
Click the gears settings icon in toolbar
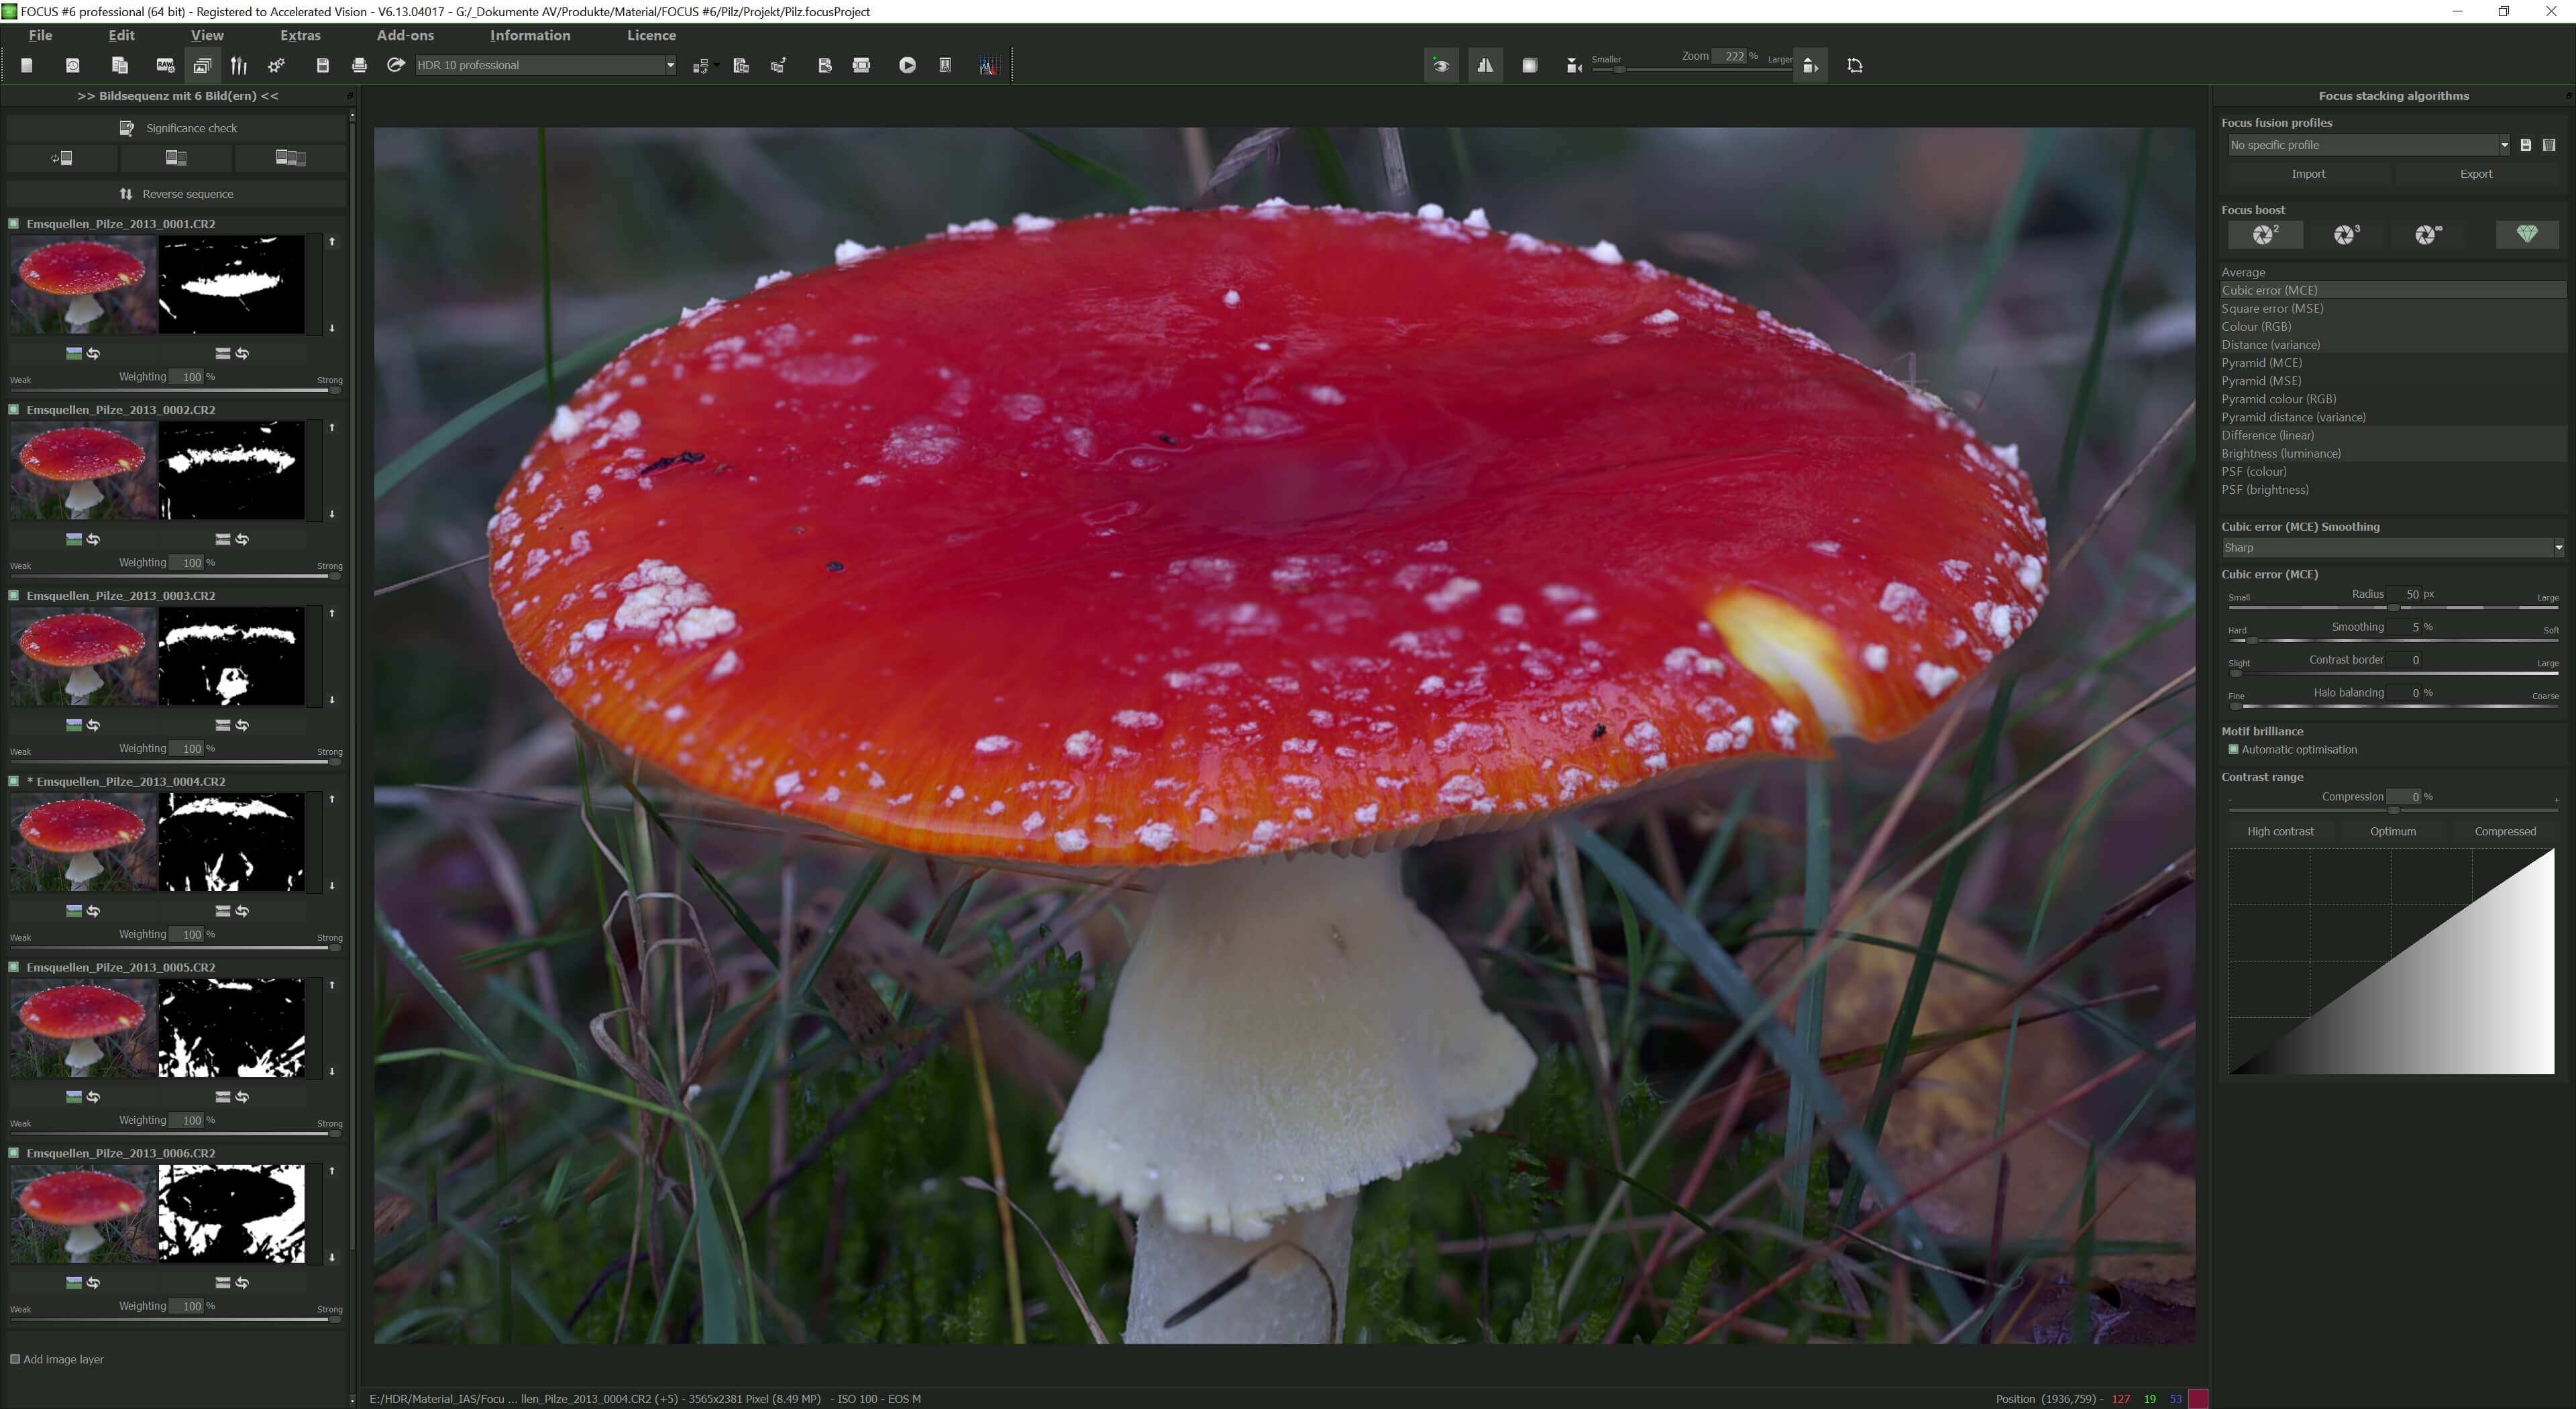point(277,65)
